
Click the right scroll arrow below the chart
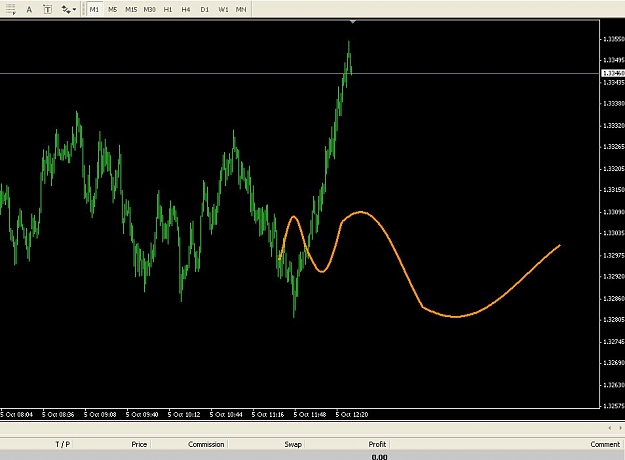point(620,428)
